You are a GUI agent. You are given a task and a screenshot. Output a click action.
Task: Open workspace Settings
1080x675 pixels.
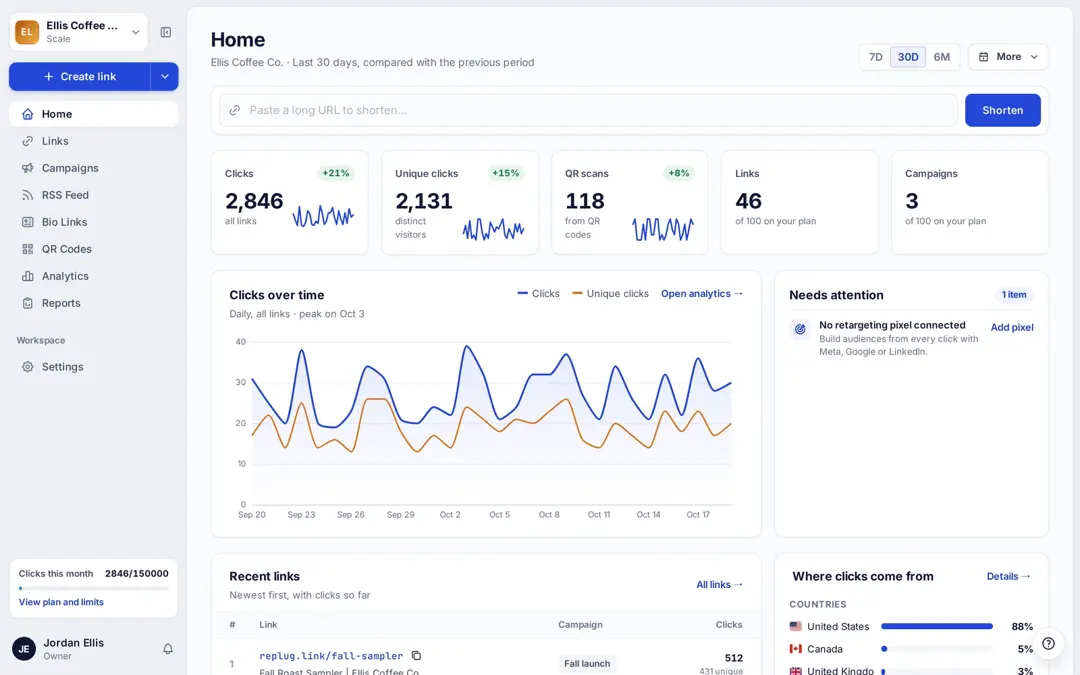[x=94, y=367]
